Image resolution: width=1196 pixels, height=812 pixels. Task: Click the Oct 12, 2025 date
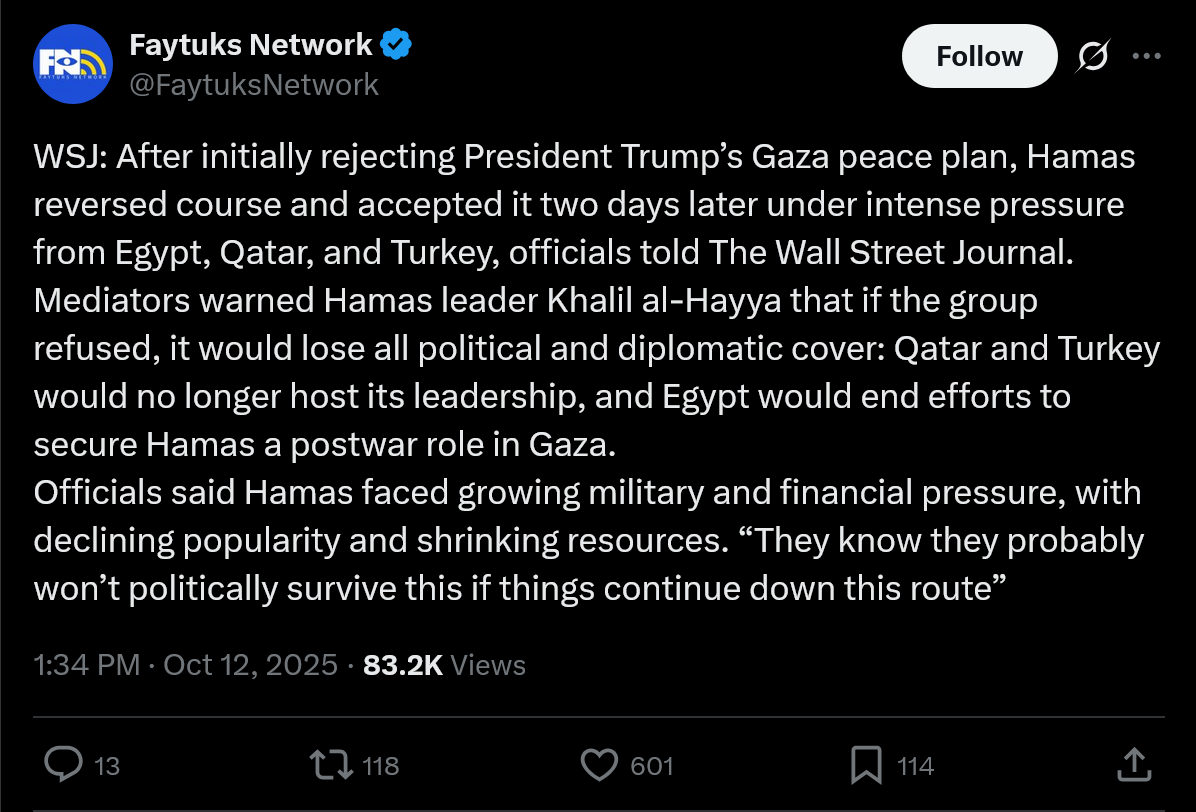250,665
